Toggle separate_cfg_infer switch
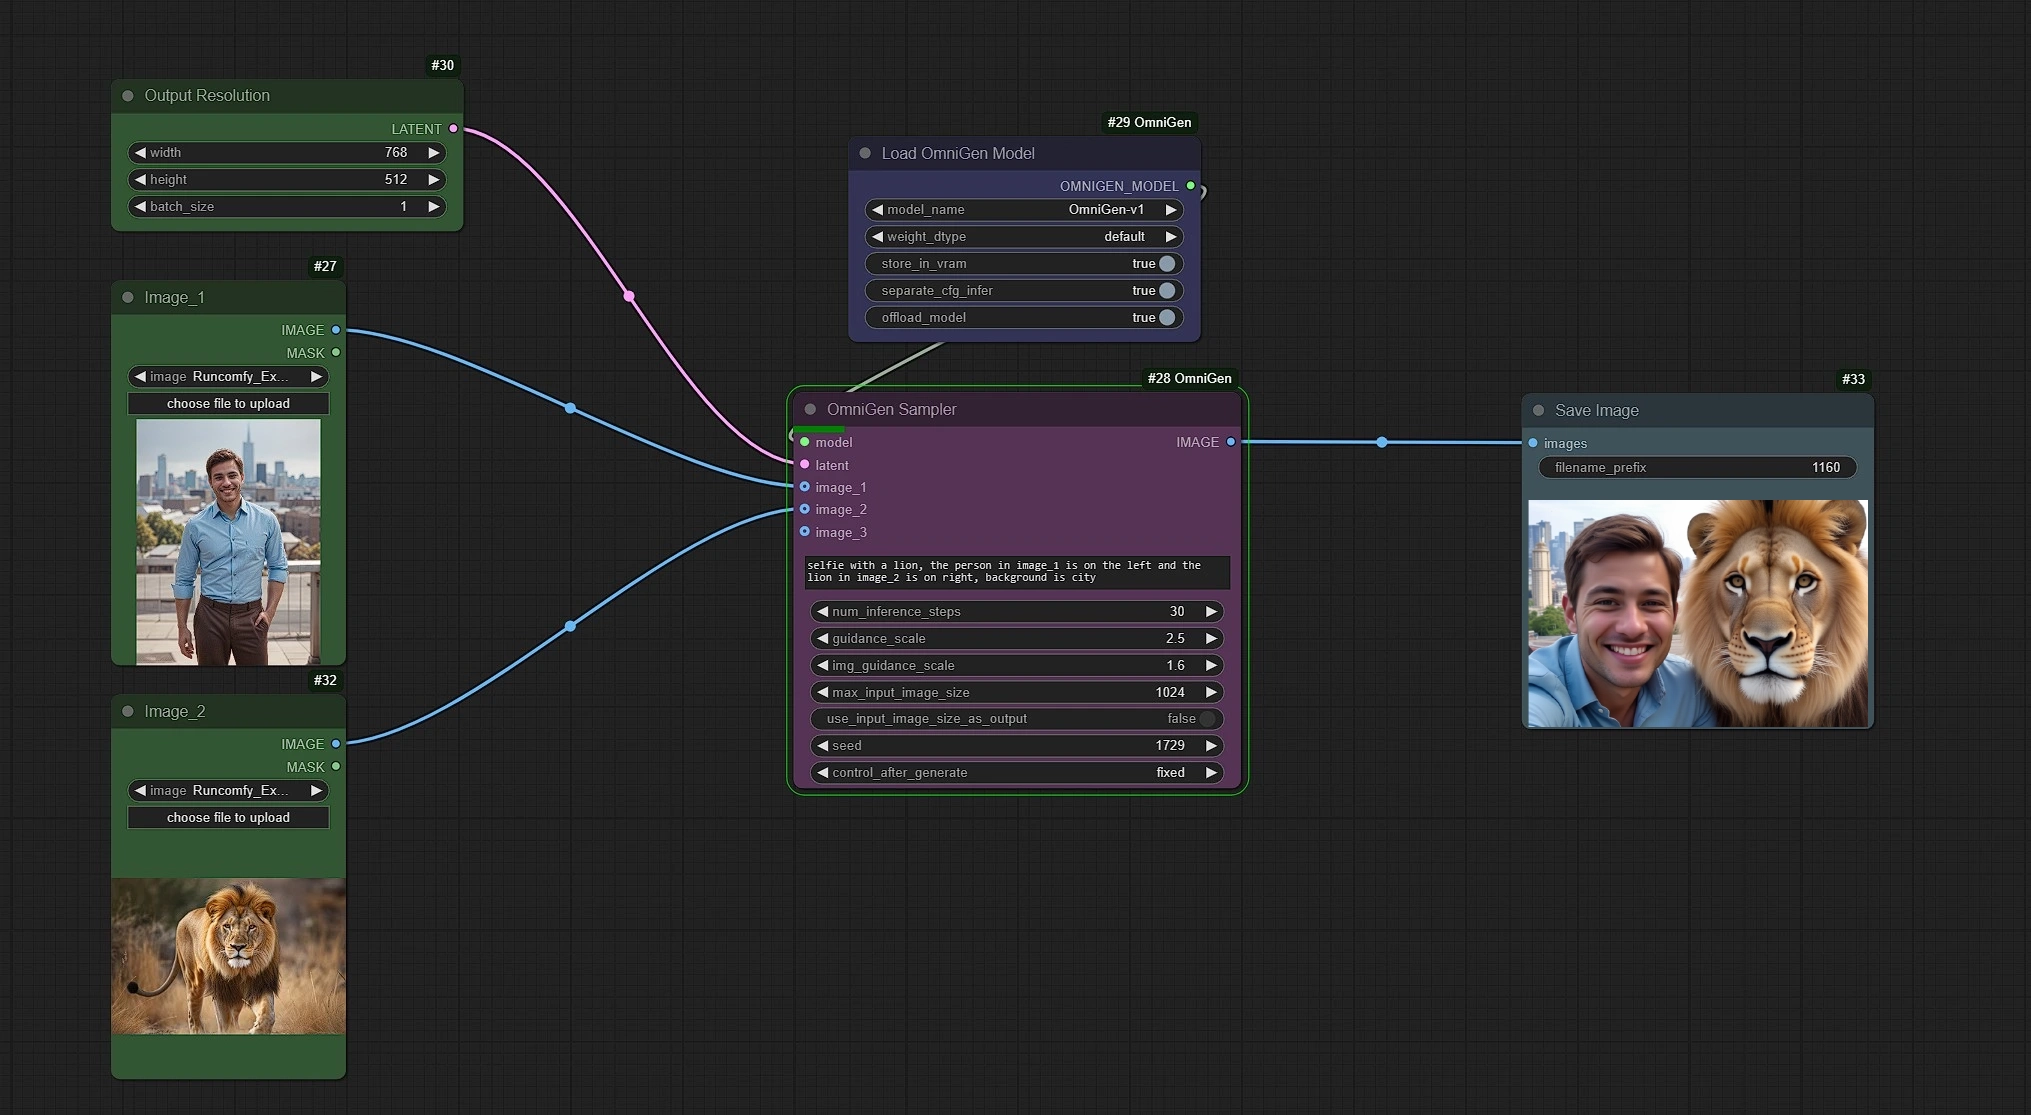2031x1115 pixels. [x=1166, y=291]
